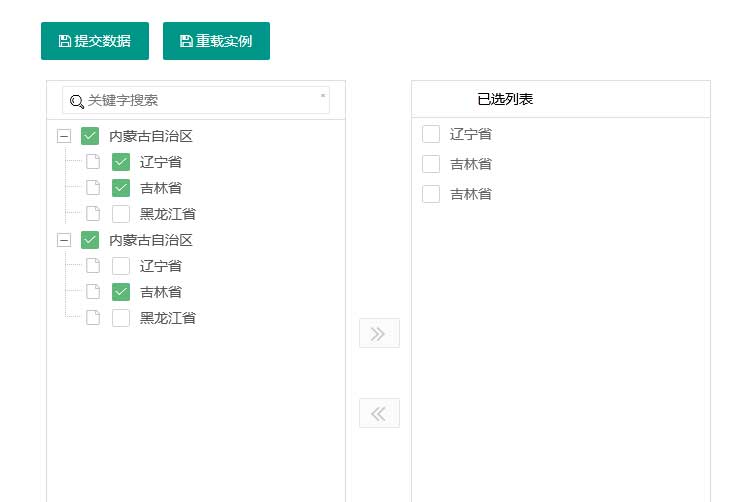Check the unchecked 辽宁省 checkbox in the tree
Image resolution: width=754 pixels, height=502 pixels.
tap(121, 266)
